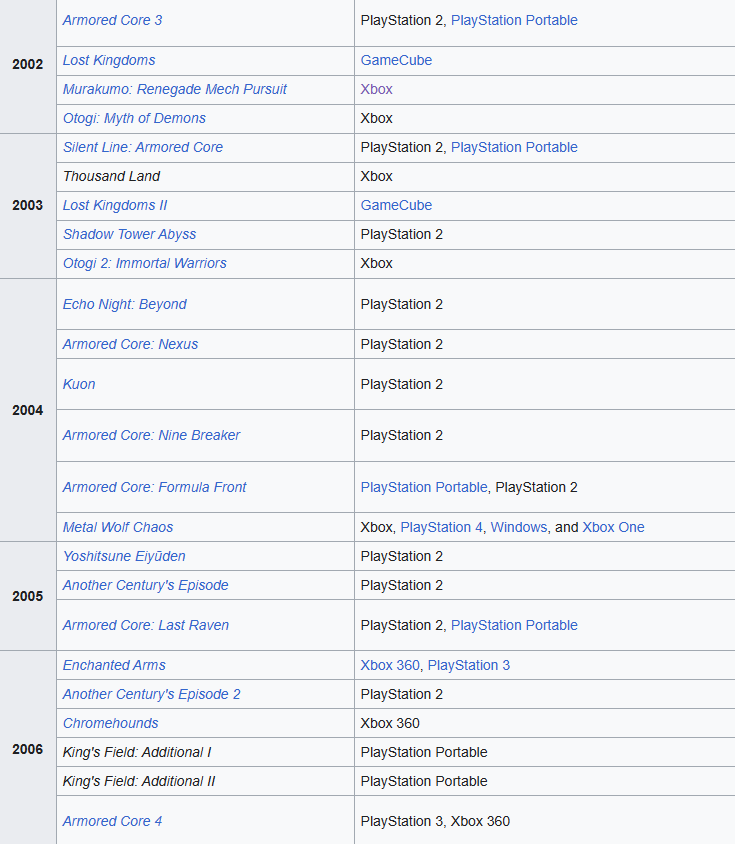Click PlayStation 2 text in Armored Core: Nexus row
The image size is (735, 844).
(x=402, y=344)
